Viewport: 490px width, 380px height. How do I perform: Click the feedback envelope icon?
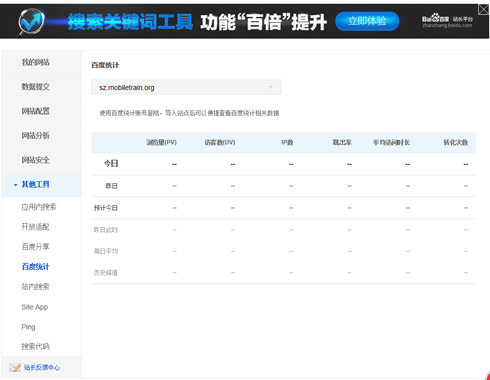(15, 367)
